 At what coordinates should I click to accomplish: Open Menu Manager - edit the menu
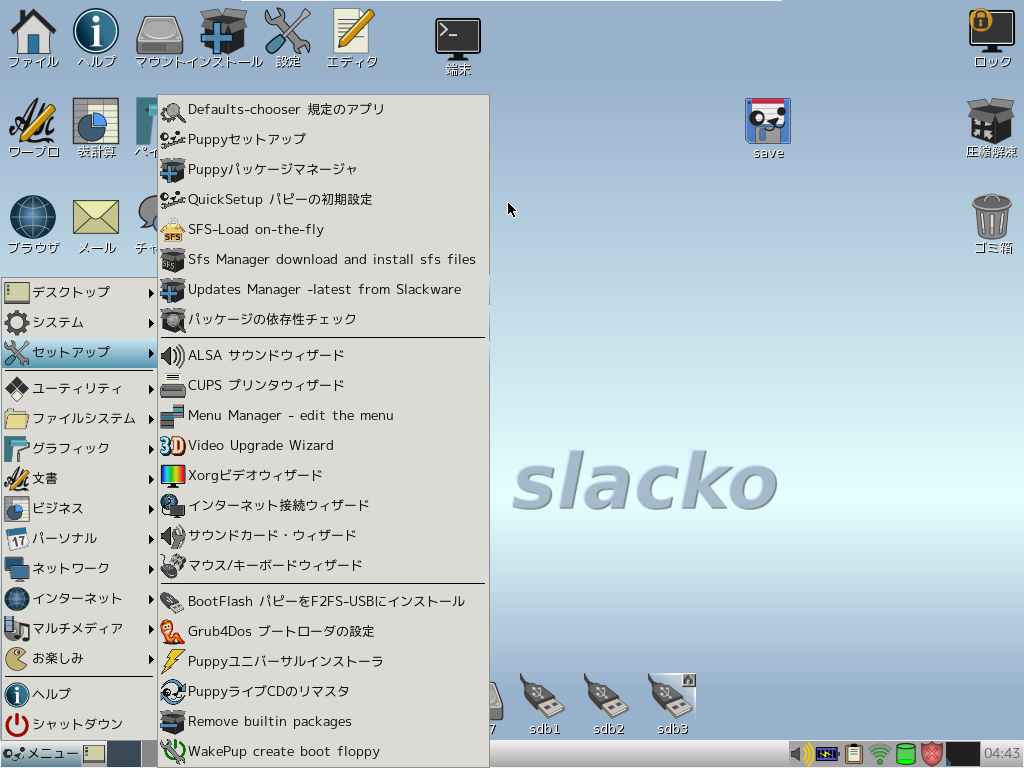click(x=323, y=416)
